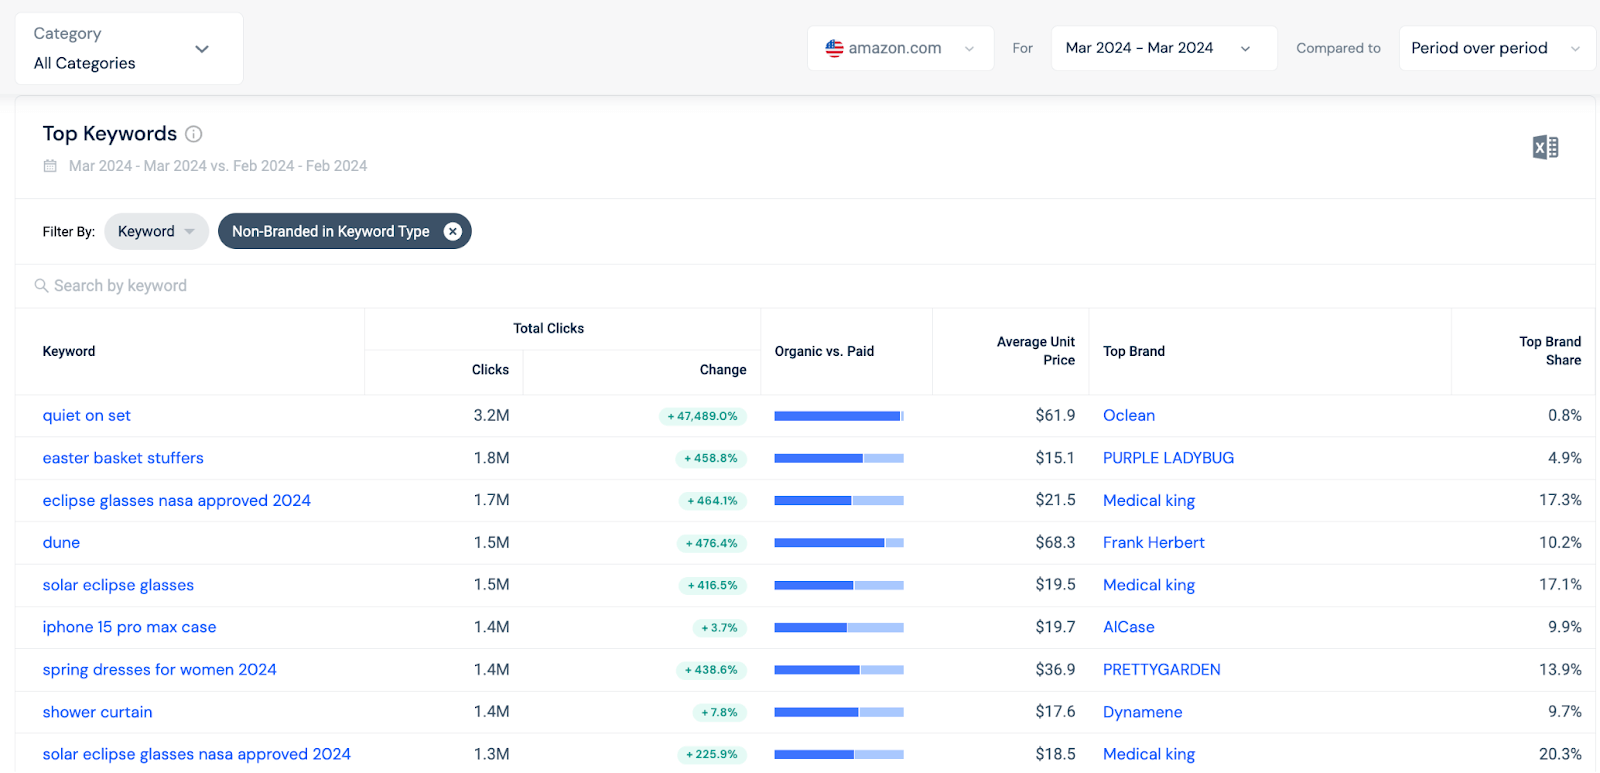Click the $68.3 average price value

1055,542
